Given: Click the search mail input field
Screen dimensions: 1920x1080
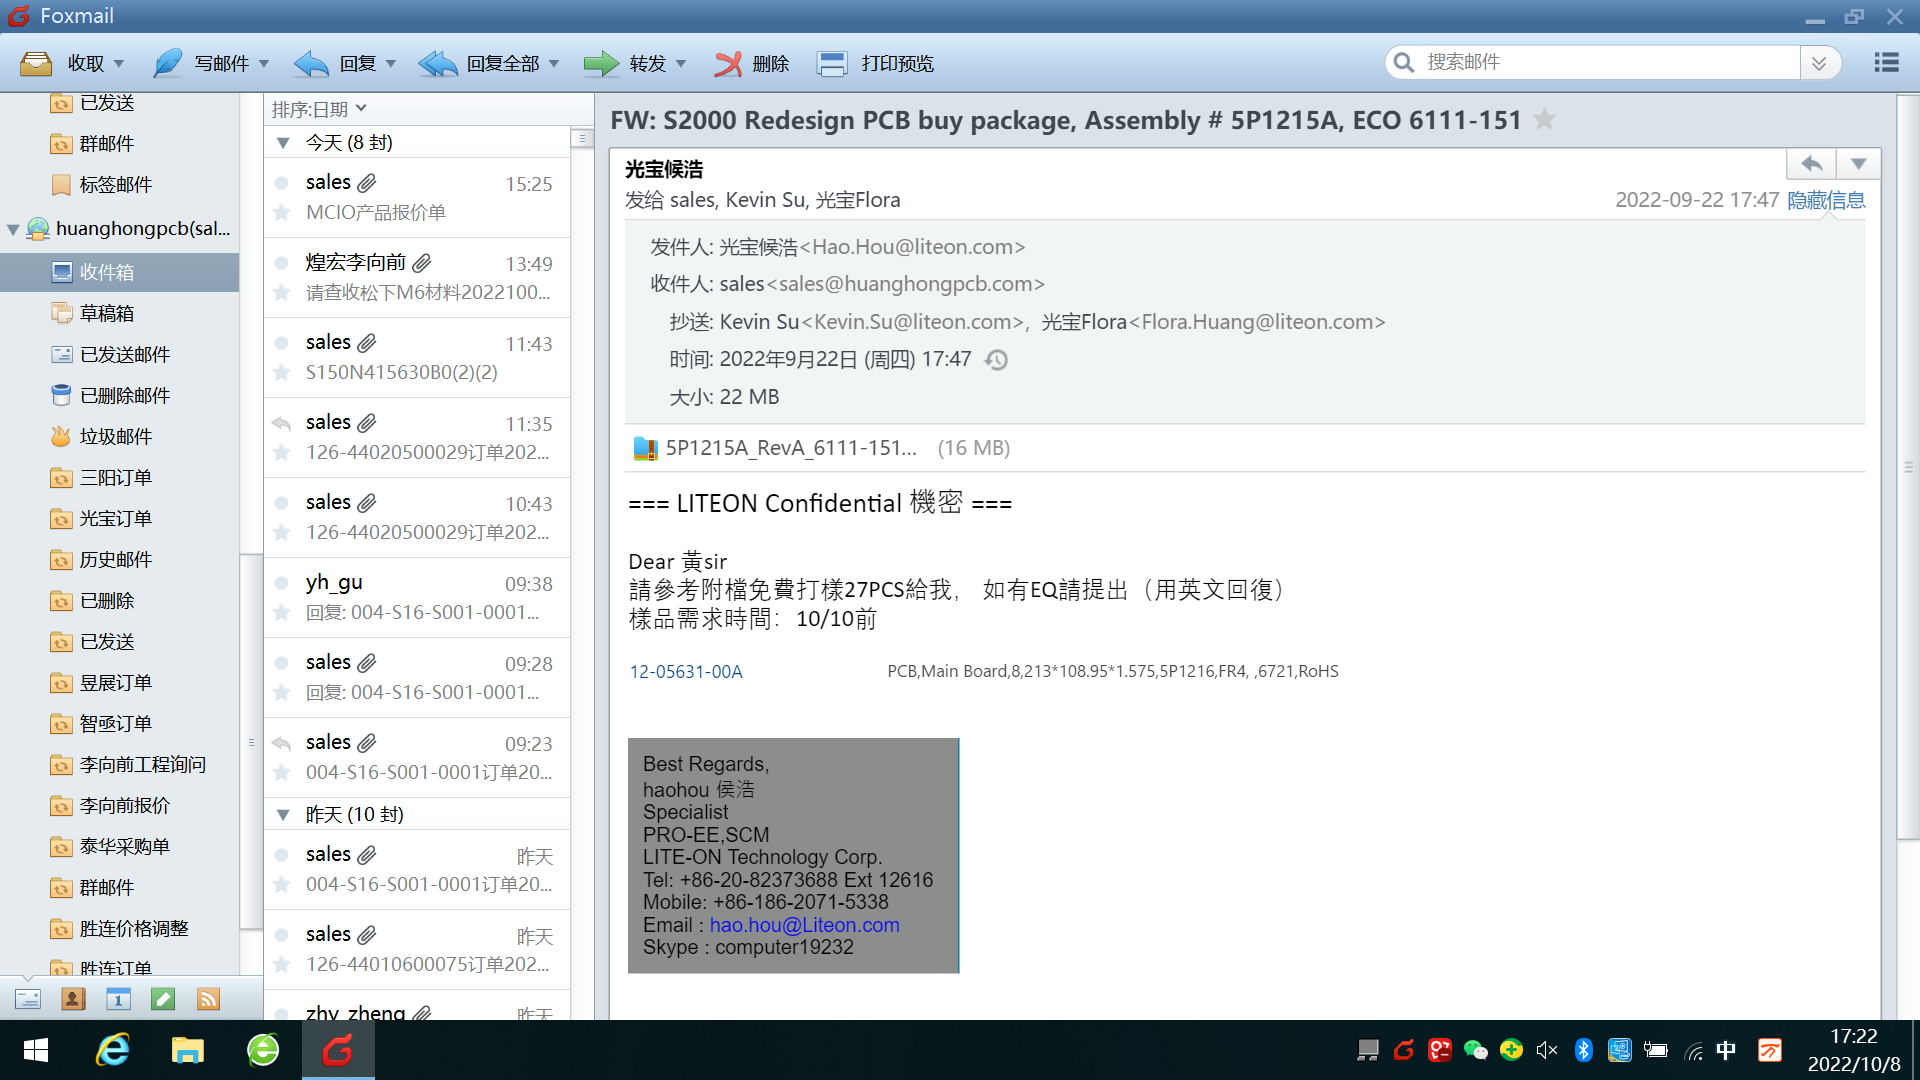Looking at the screenshot, I should coord(1600,62).
